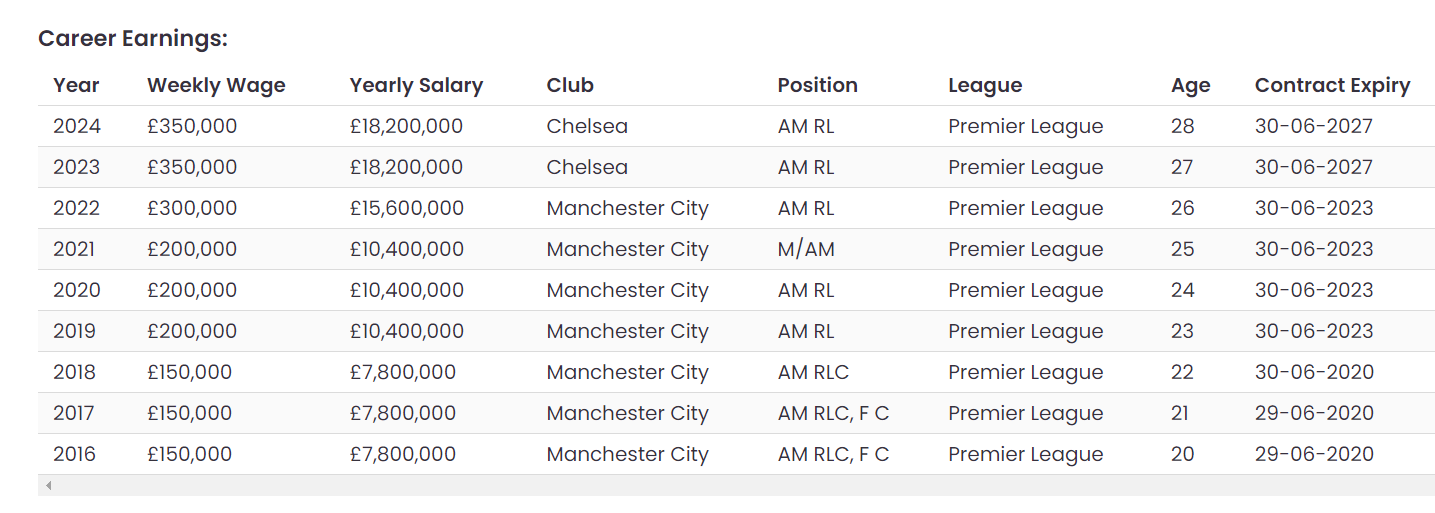
Task: Click the Club column header
Action: [x=570, y=86]
